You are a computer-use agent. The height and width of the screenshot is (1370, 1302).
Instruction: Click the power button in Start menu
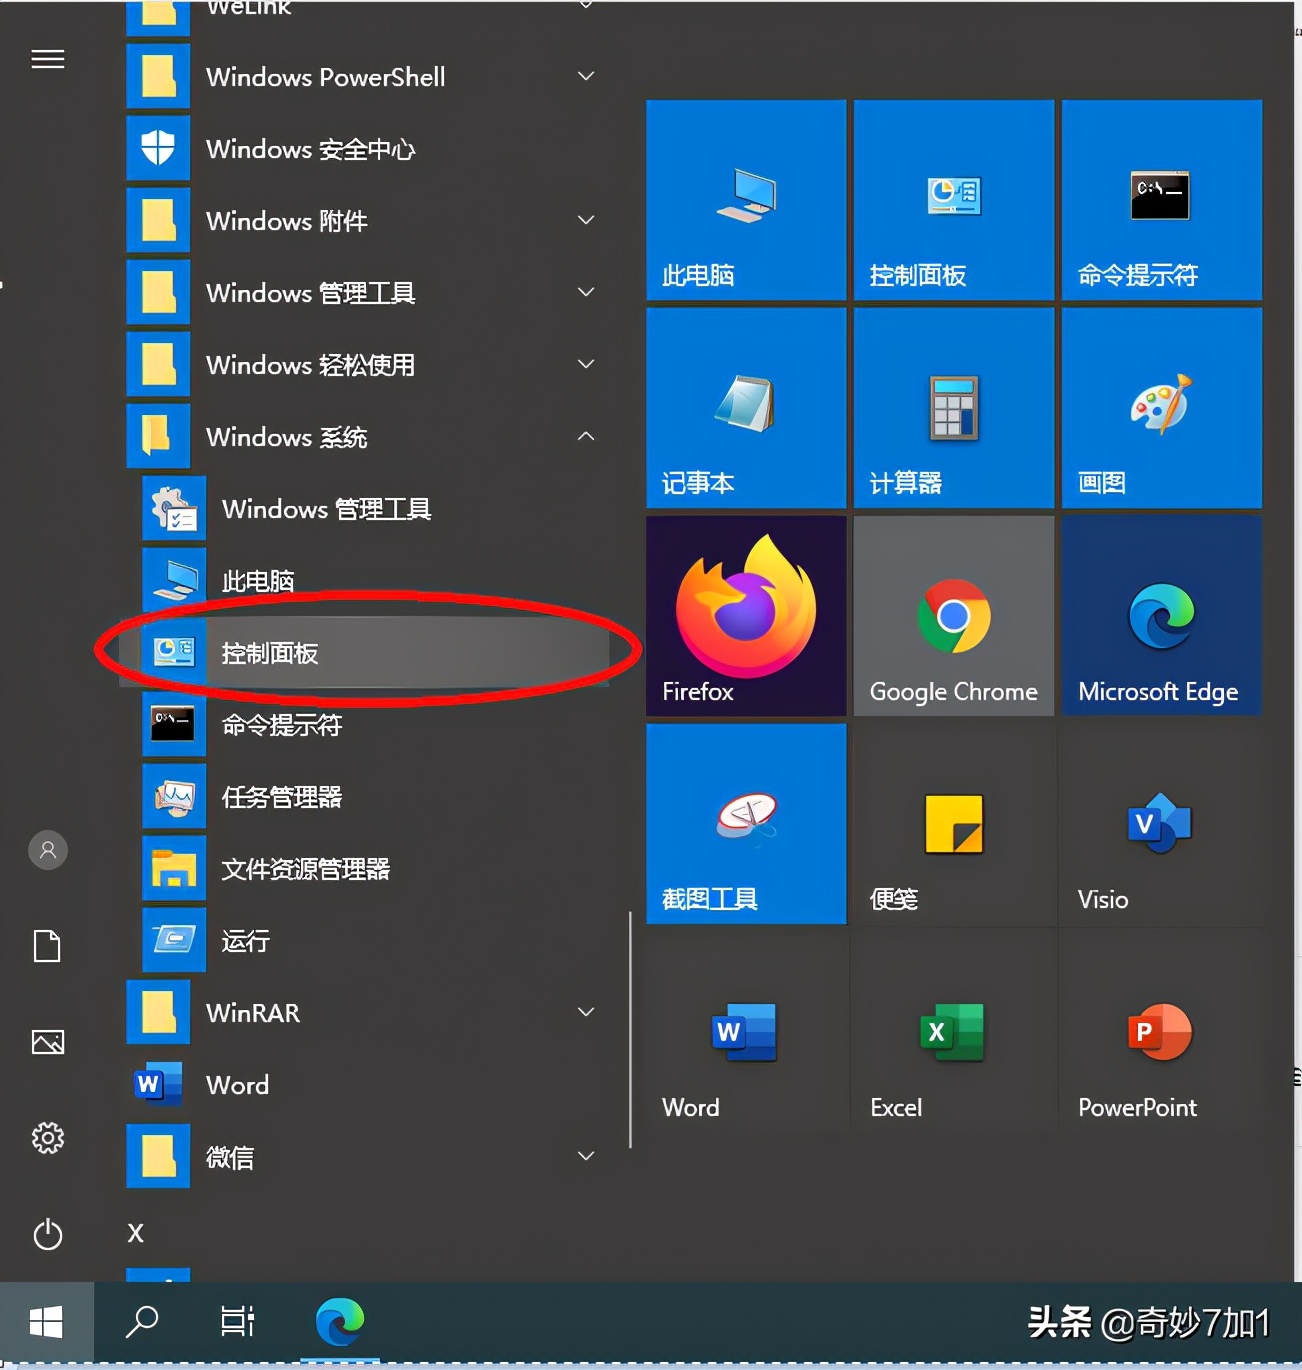tap(47, 1234)
